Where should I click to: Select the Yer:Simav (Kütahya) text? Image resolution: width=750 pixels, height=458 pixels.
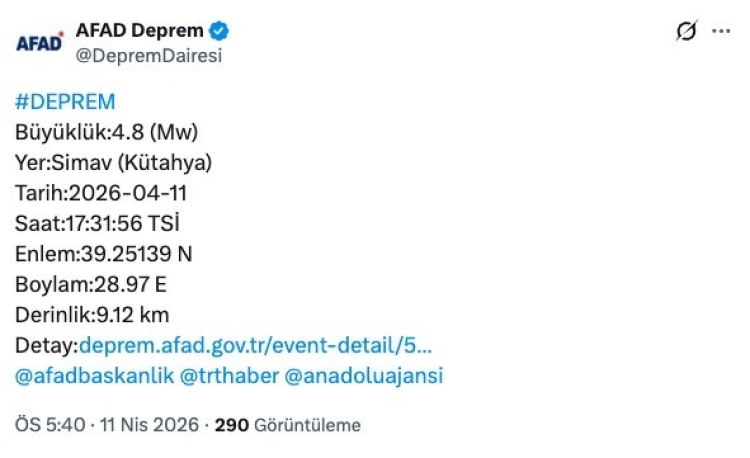113,163
